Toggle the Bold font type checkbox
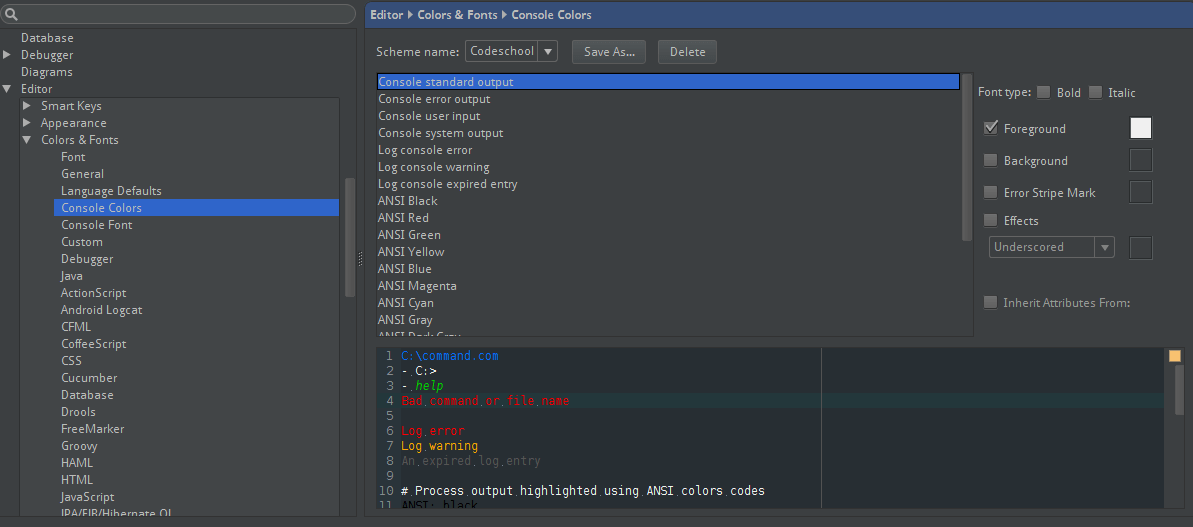1193x527 pixels. coord(1043,92)
